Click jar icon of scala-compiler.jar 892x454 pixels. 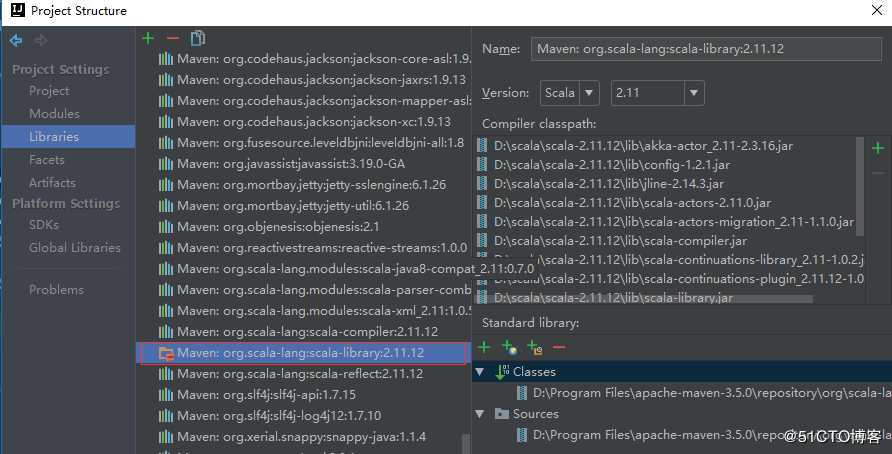(x=482, y=241)
